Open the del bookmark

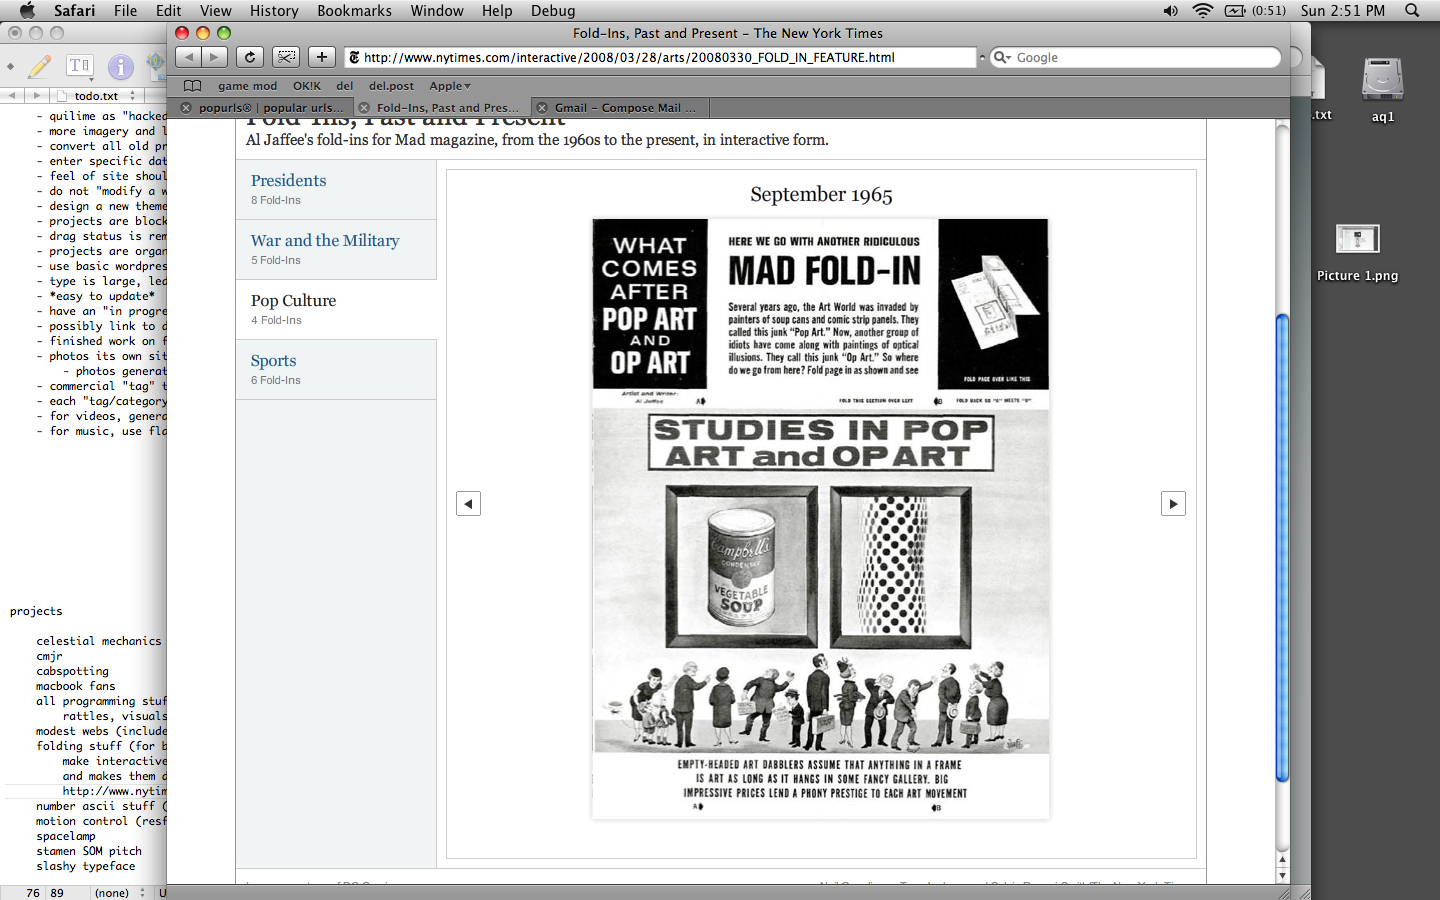[x=345, y=86]
